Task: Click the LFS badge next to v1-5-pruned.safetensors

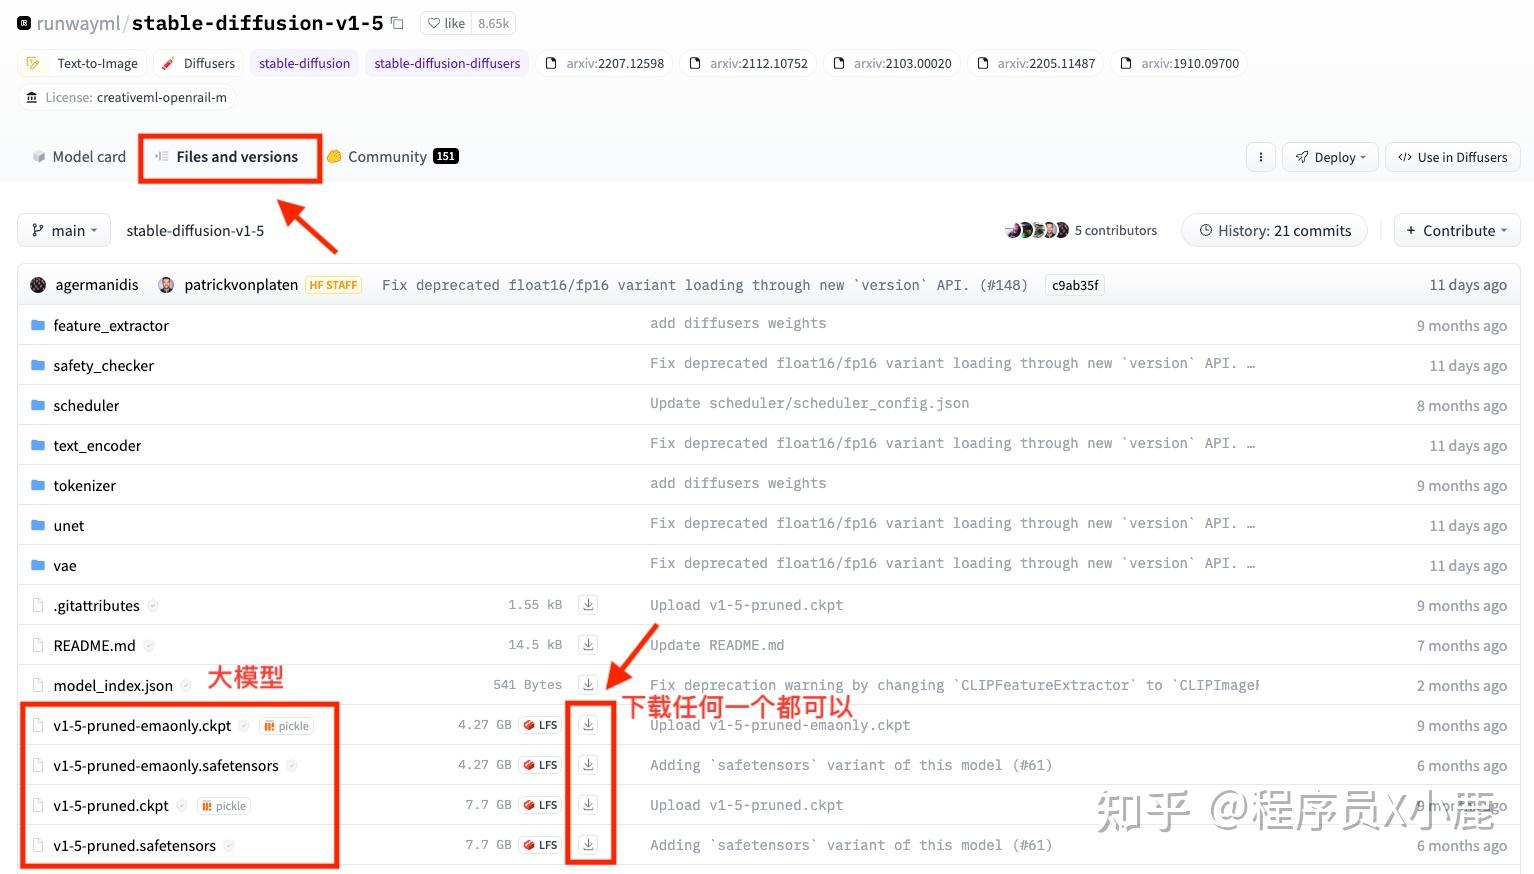Action: 539,844
